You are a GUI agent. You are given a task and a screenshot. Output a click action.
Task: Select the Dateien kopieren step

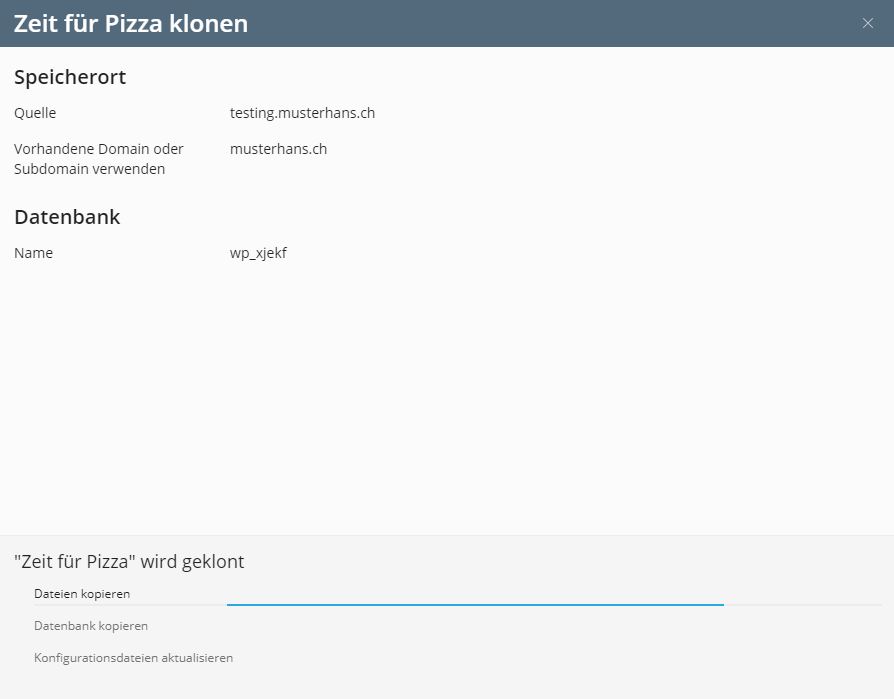tap(82, 594)
